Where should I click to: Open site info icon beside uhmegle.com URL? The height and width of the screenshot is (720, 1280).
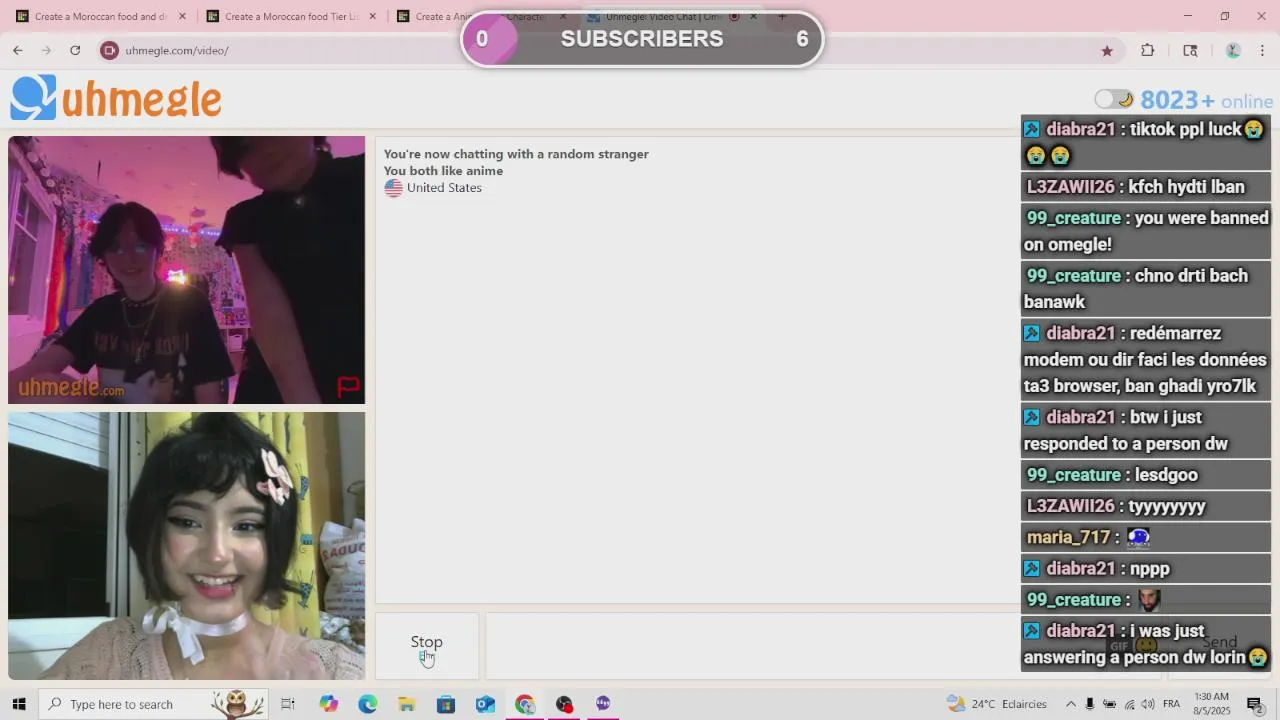click(x=110, y=50)
